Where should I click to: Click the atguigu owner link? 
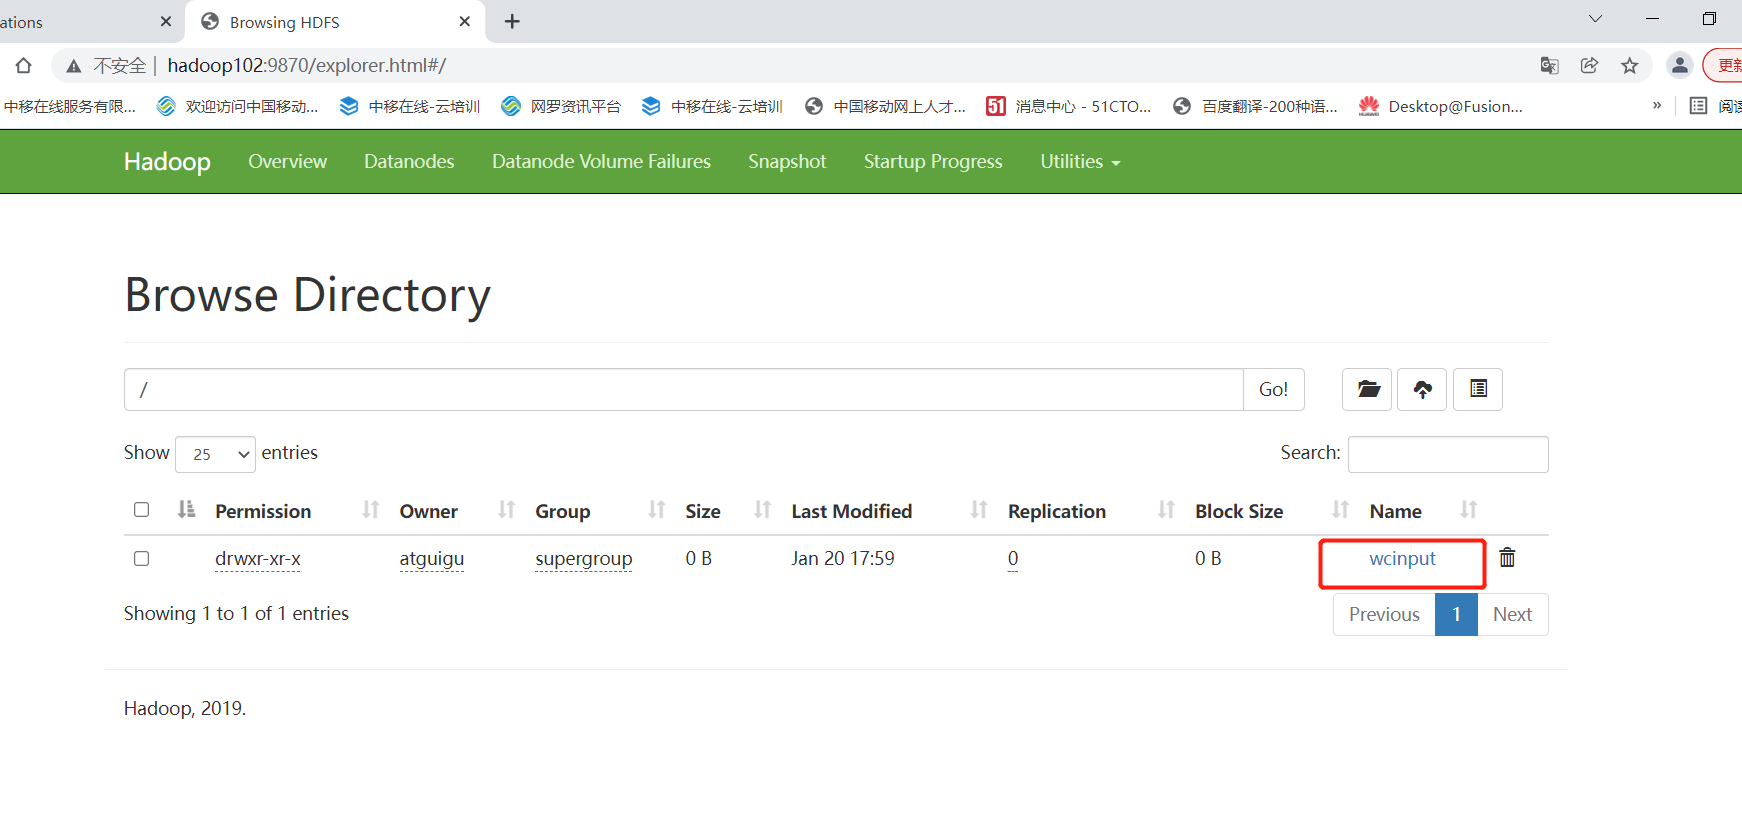[x=432, y=558]
